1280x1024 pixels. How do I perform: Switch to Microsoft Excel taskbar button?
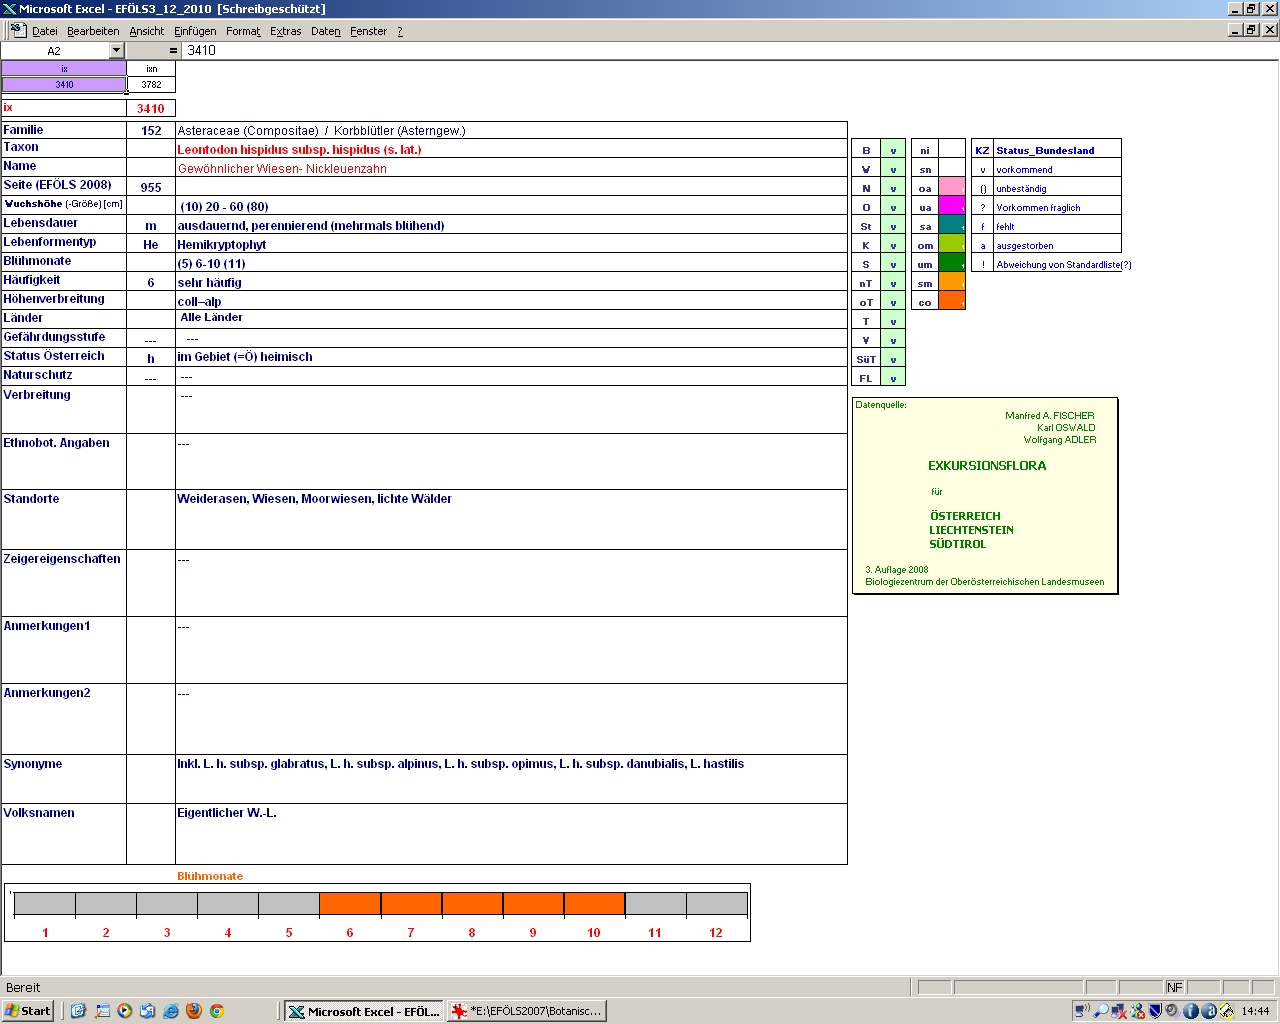click(x=364, y=1011)
